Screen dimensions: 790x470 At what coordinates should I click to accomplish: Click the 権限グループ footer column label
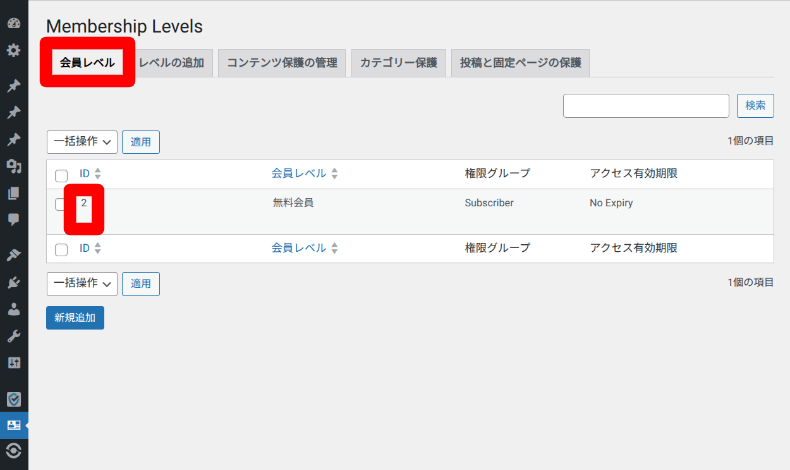coord(497,248)
